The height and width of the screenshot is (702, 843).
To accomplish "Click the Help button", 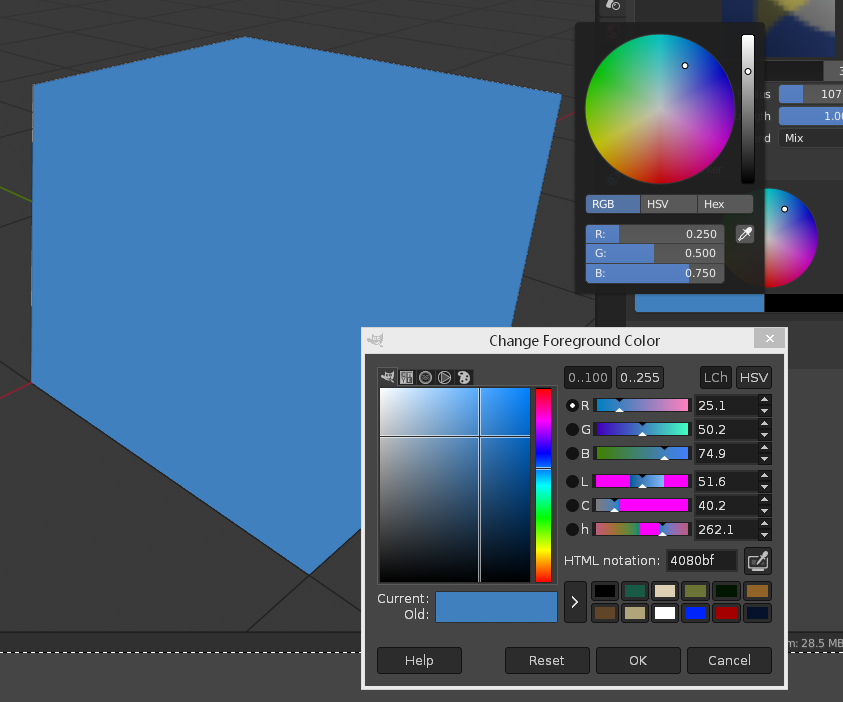I will (x=419, y=660).
